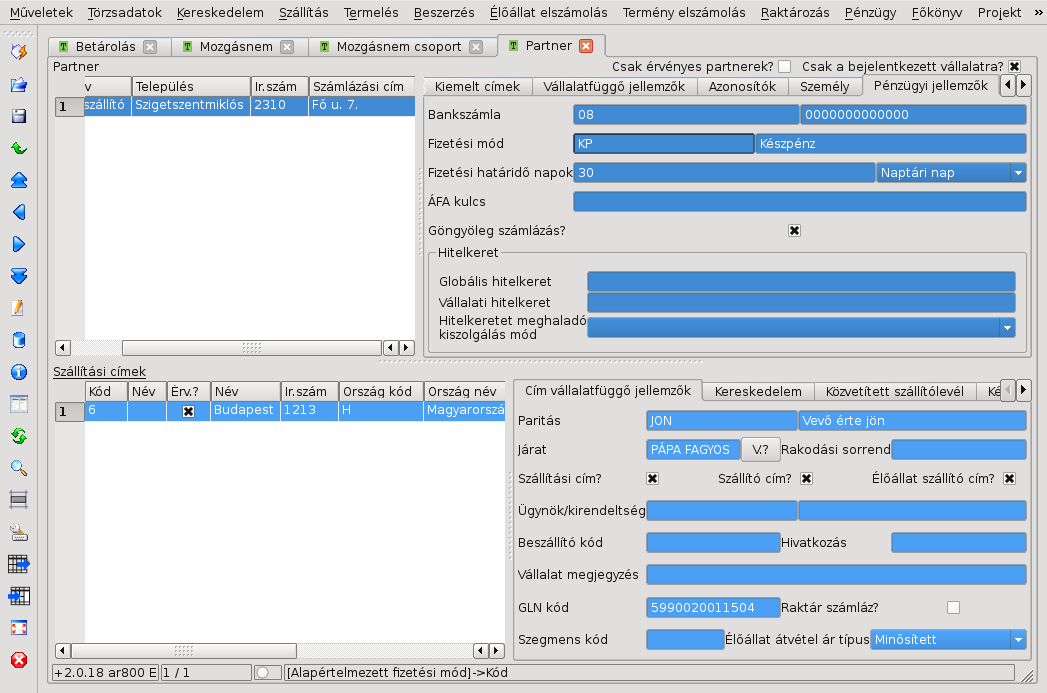Click the save floppy disk icon

tap(18, 117)
